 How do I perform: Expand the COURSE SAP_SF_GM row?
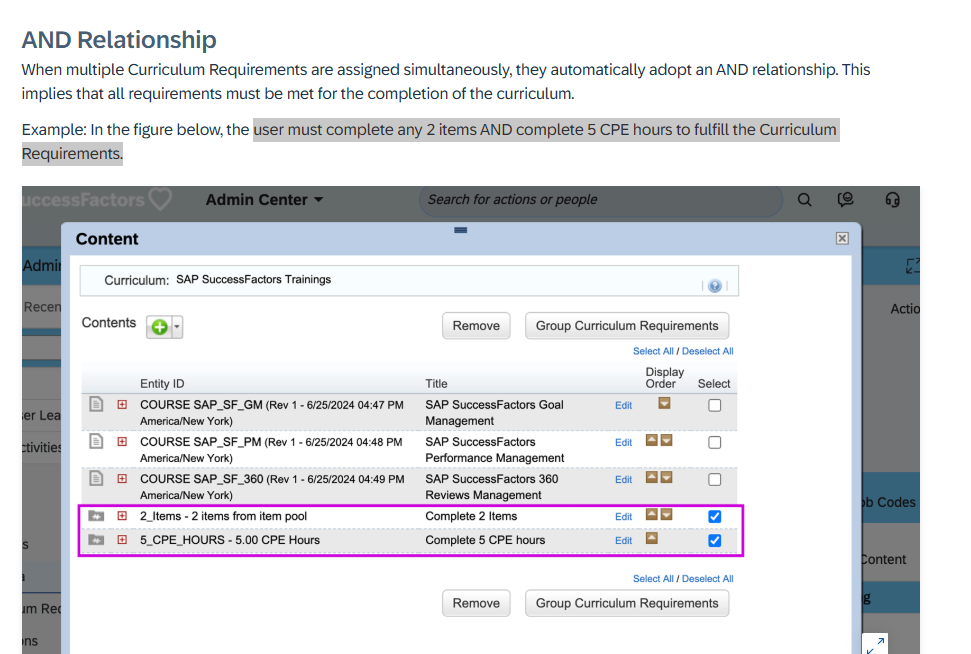click(122, 405)
